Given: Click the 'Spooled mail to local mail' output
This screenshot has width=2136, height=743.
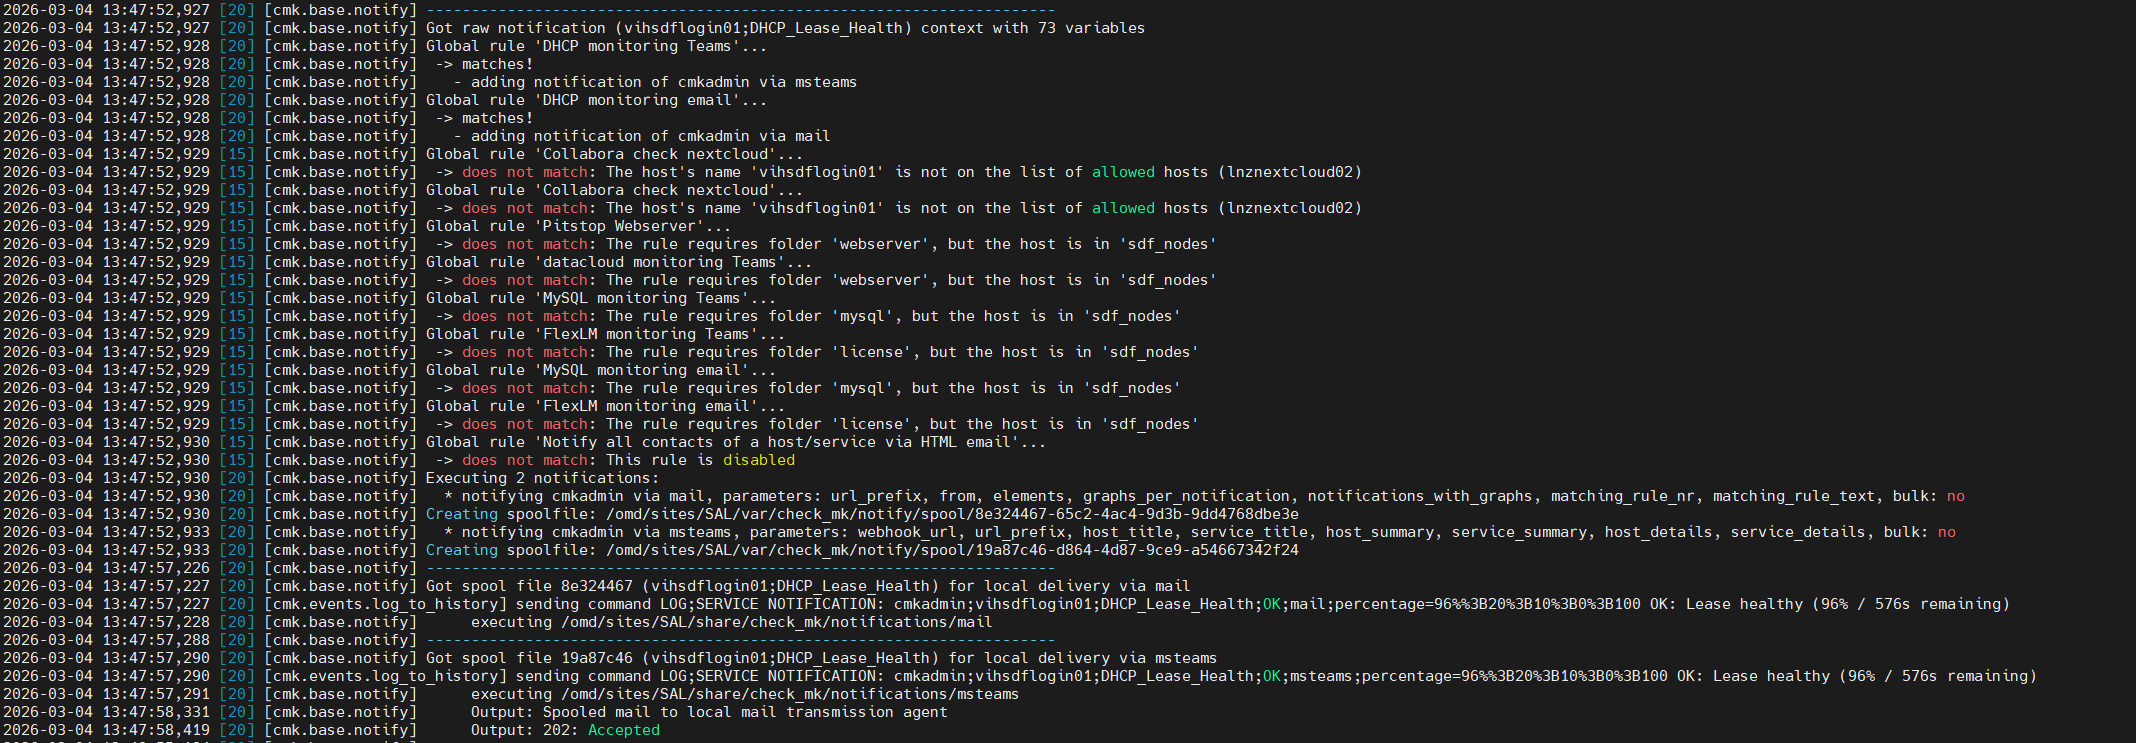Looking at the screenshot, I should (x=744, y=712).
